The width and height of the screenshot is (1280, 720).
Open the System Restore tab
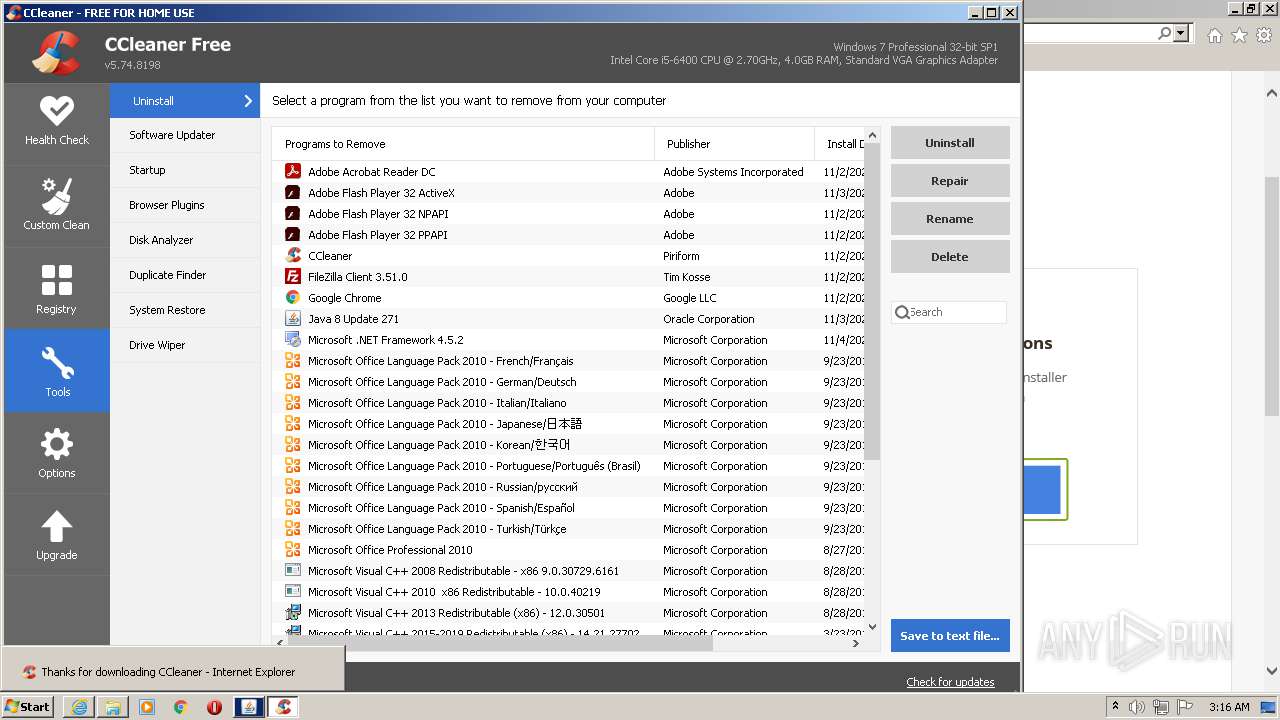[185, 310]
